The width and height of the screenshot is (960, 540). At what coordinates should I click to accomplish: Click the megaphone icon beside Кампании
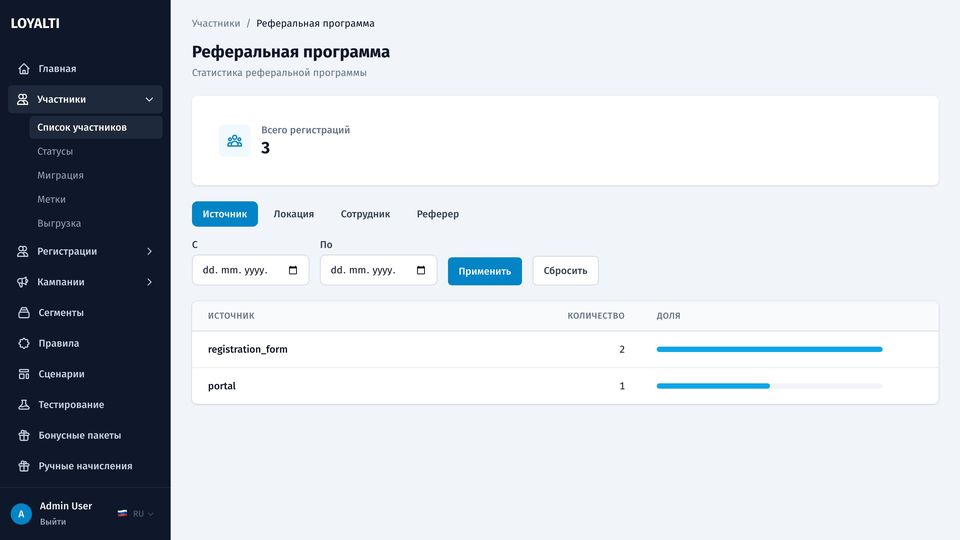(23, 282)
